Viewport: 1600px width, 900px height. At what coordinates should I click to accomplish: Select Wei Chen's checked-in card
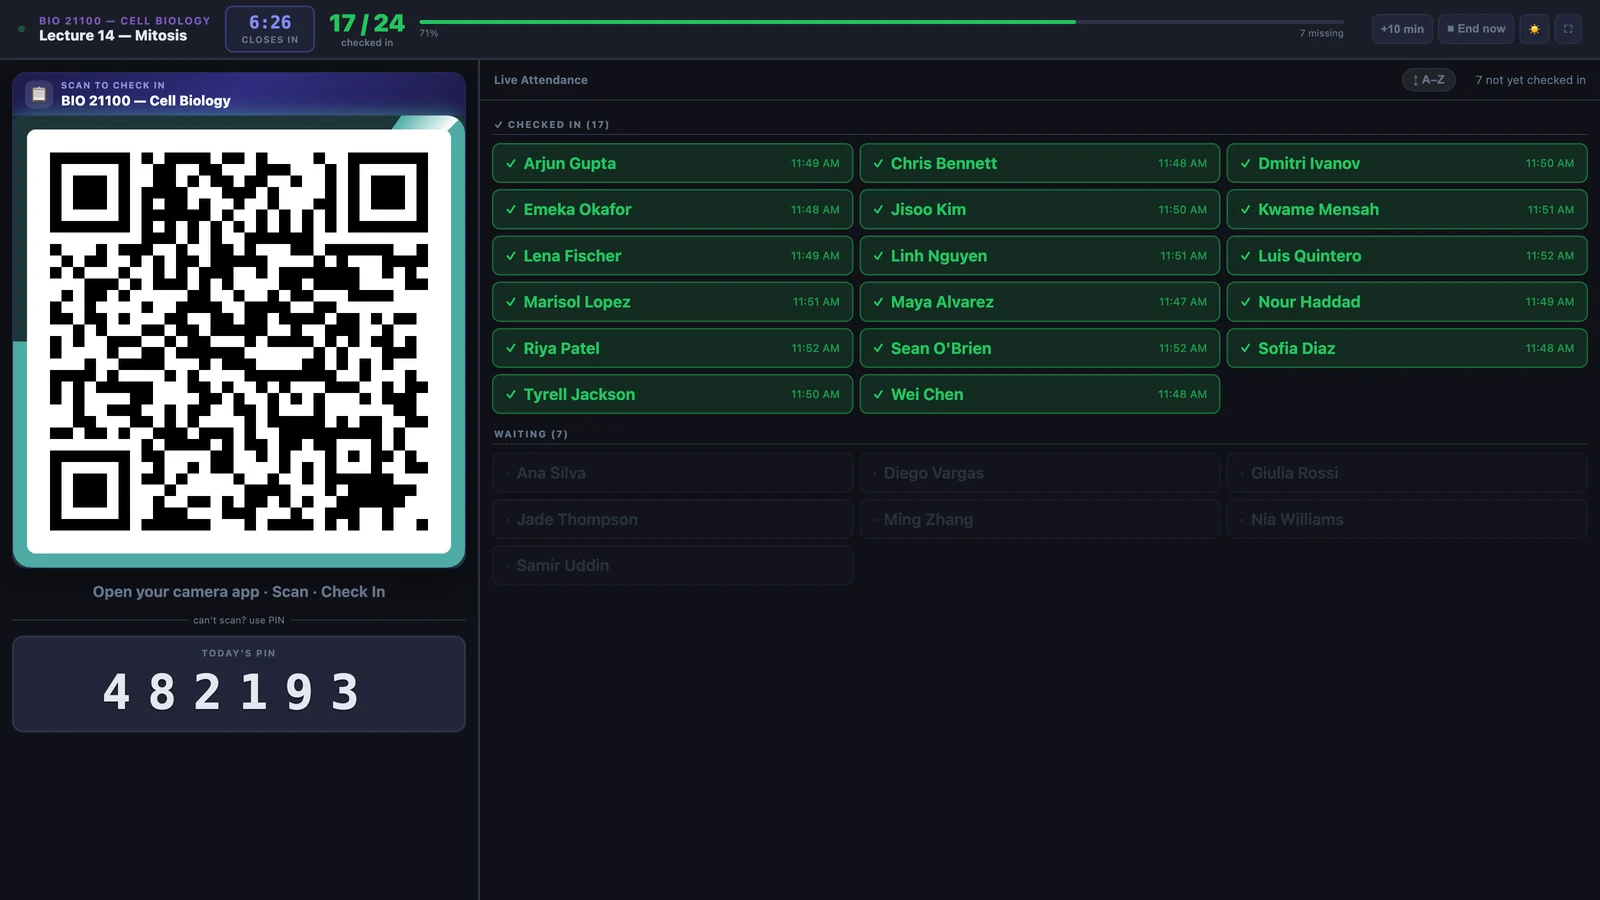(x=1040, y=394)
